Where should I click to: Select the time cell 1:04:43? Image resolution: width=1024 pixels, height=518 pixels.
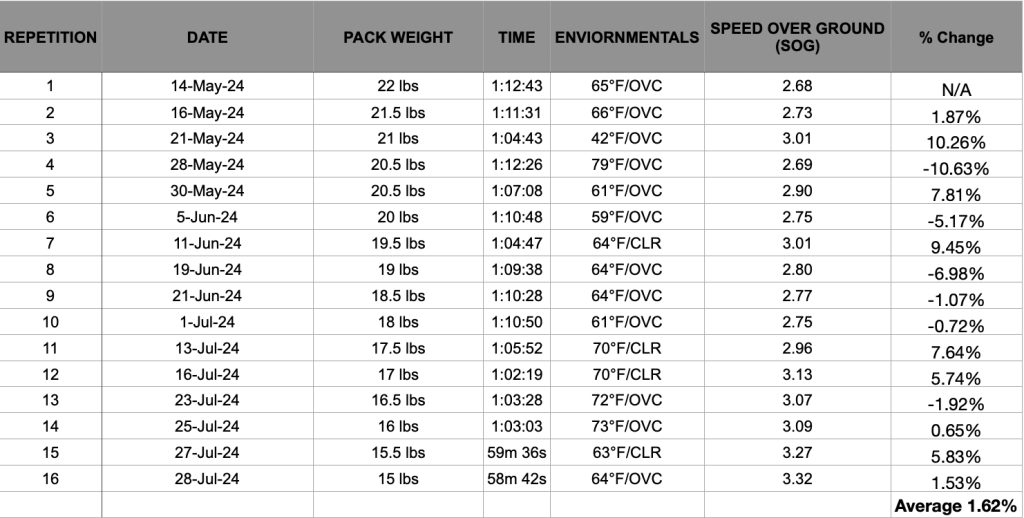[517, 138]
